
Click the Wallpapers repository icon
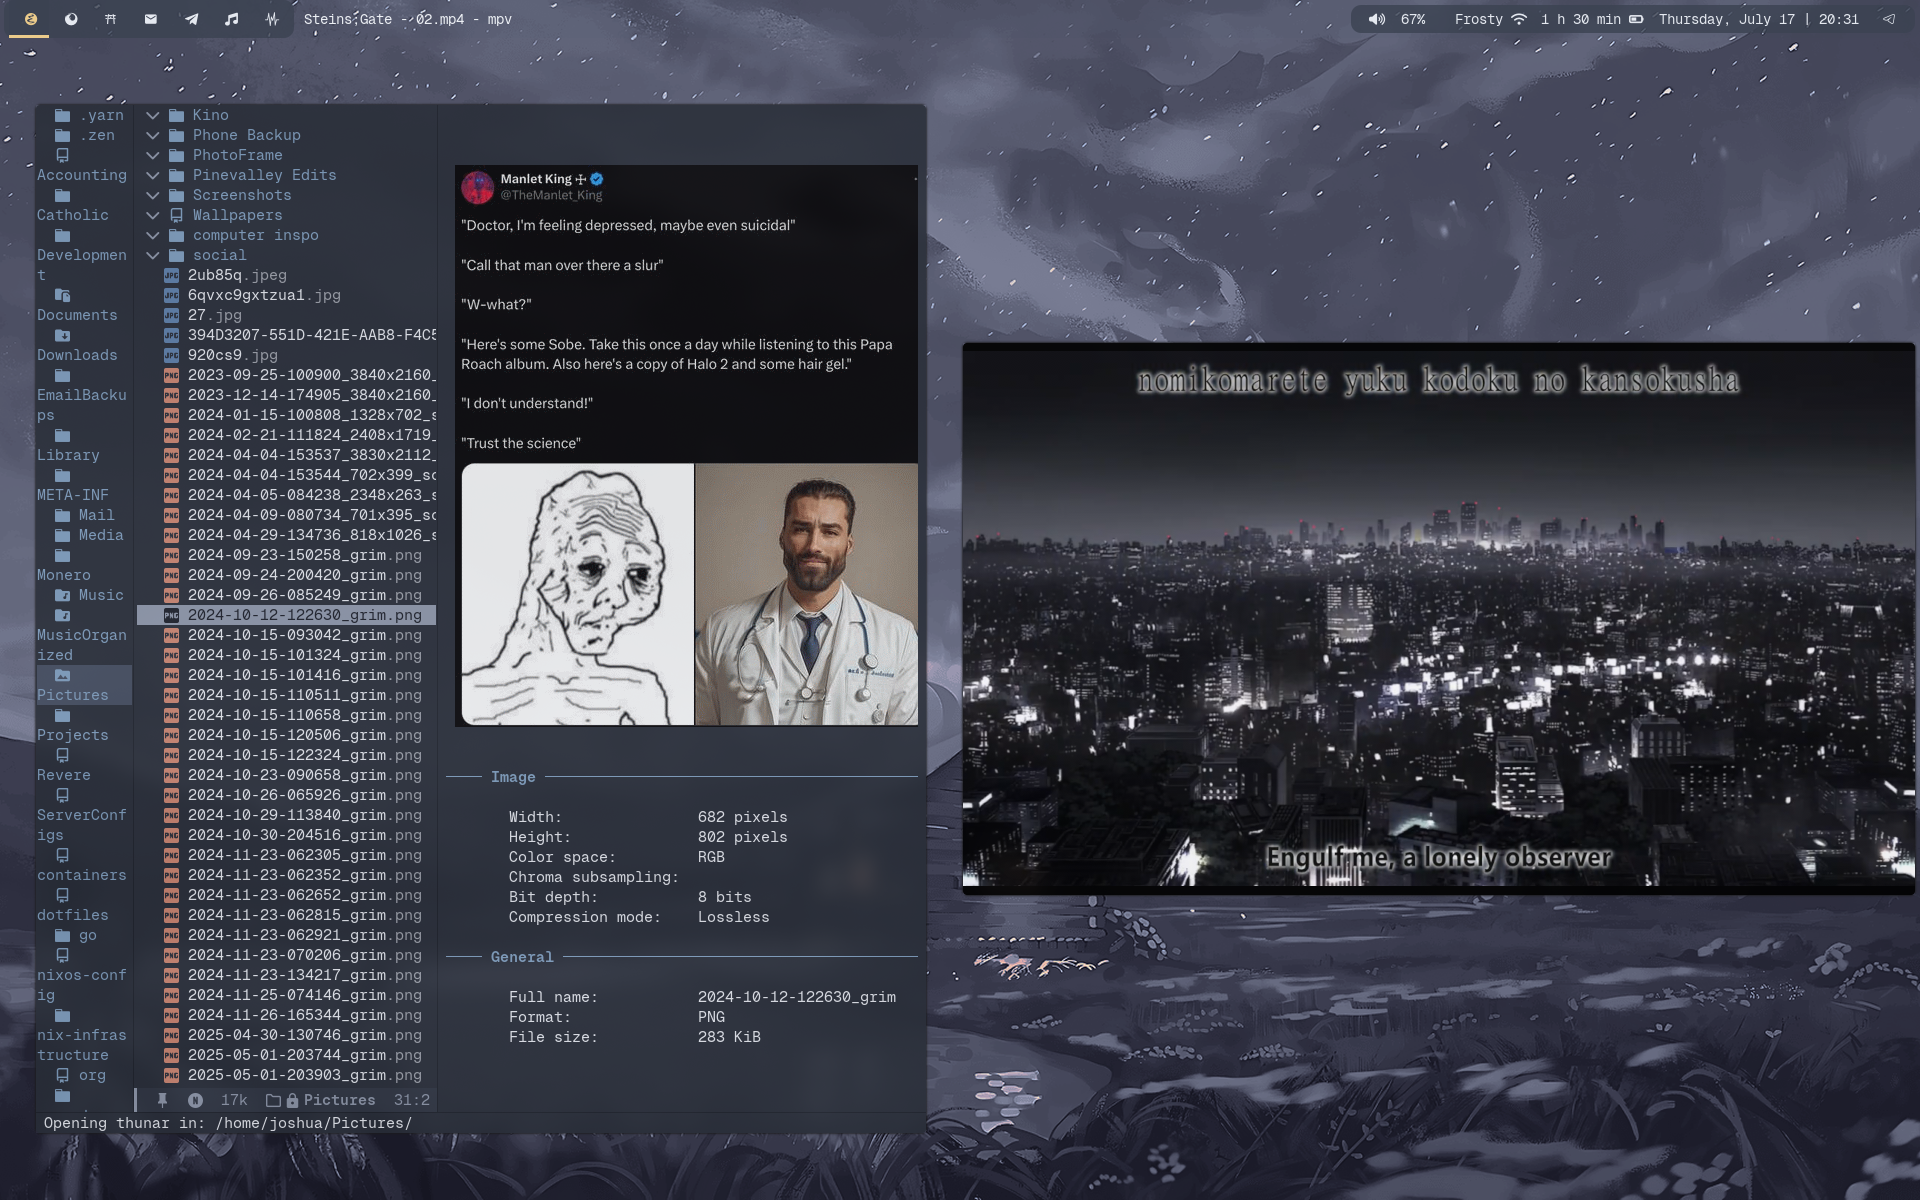tap(177, 215)
